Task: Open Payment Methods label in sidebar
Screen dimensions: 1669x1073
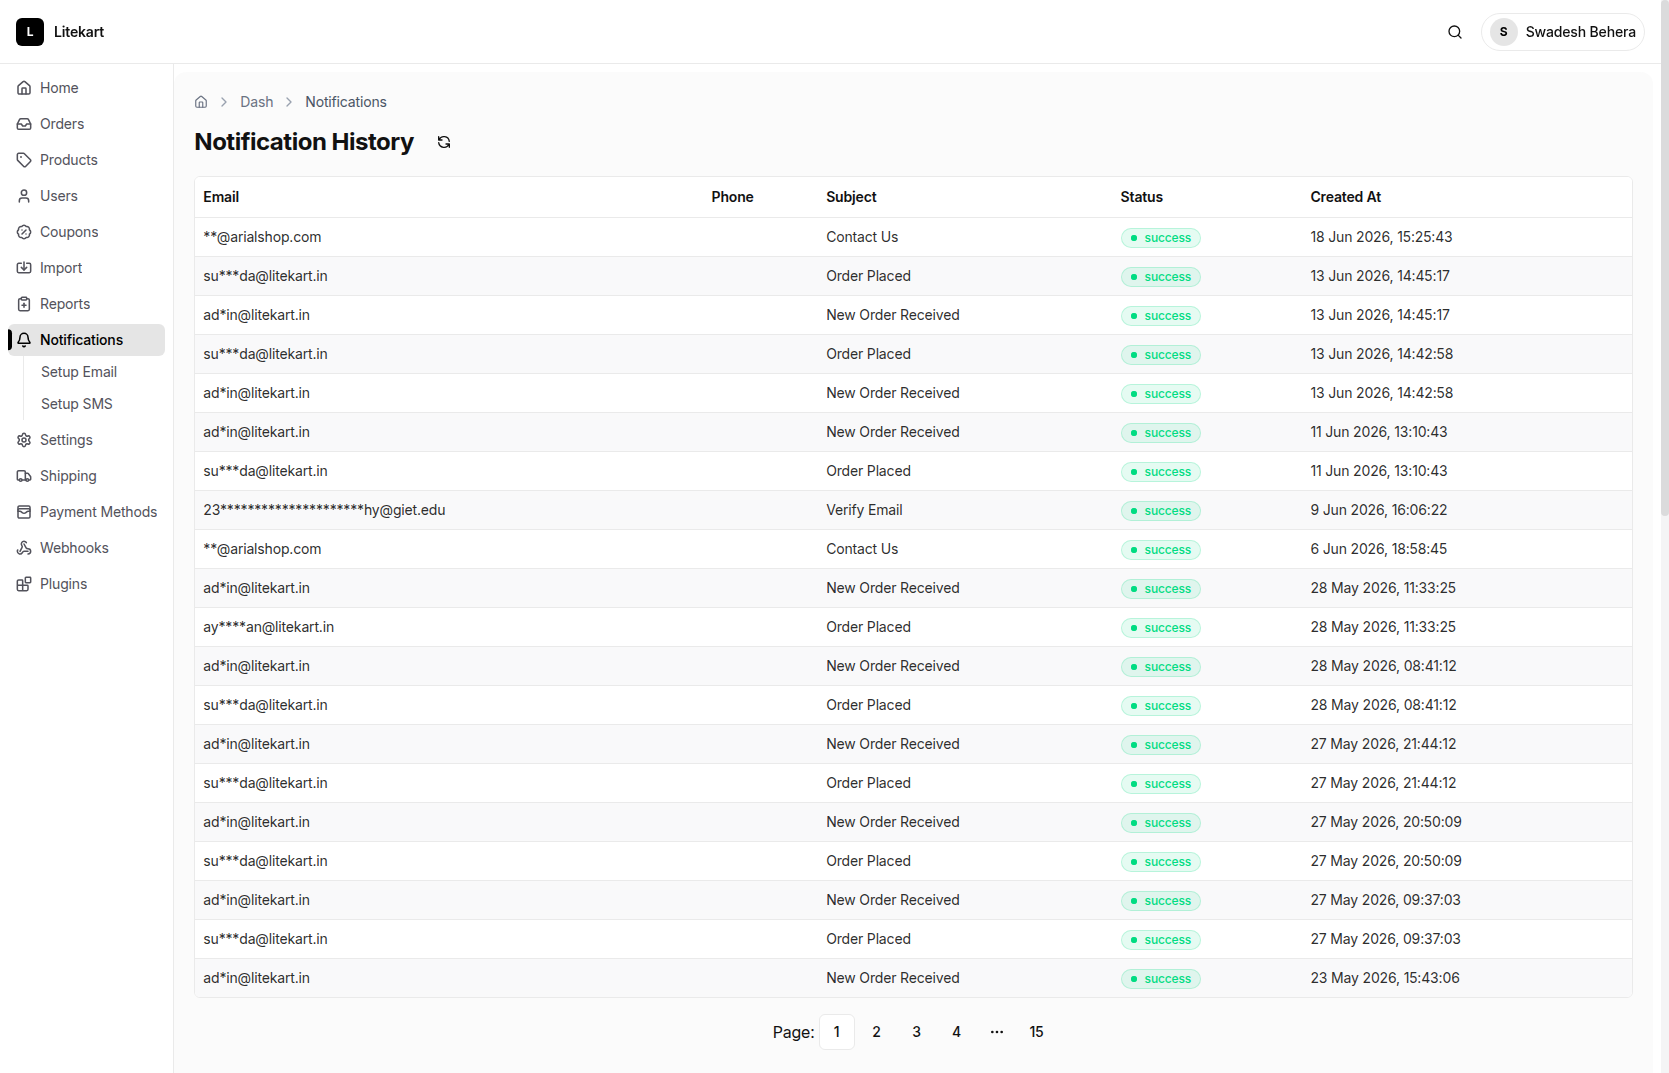Action: (x=99, y=512)
